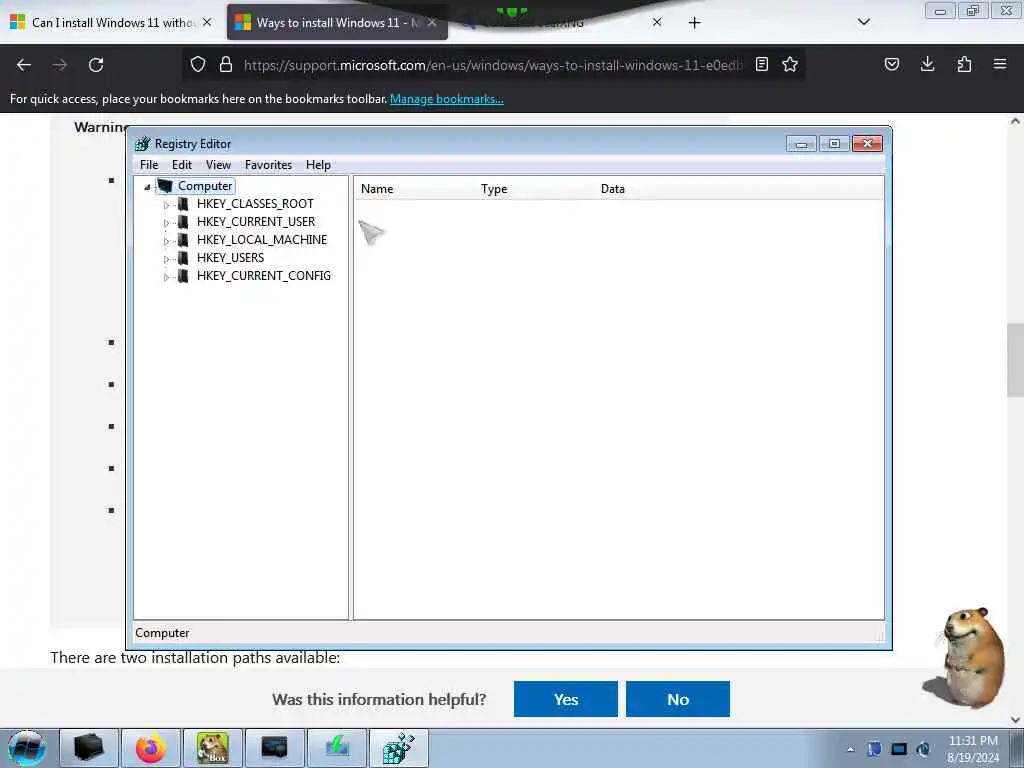Open the Edit menu in Registry Editor

(182, 165)
